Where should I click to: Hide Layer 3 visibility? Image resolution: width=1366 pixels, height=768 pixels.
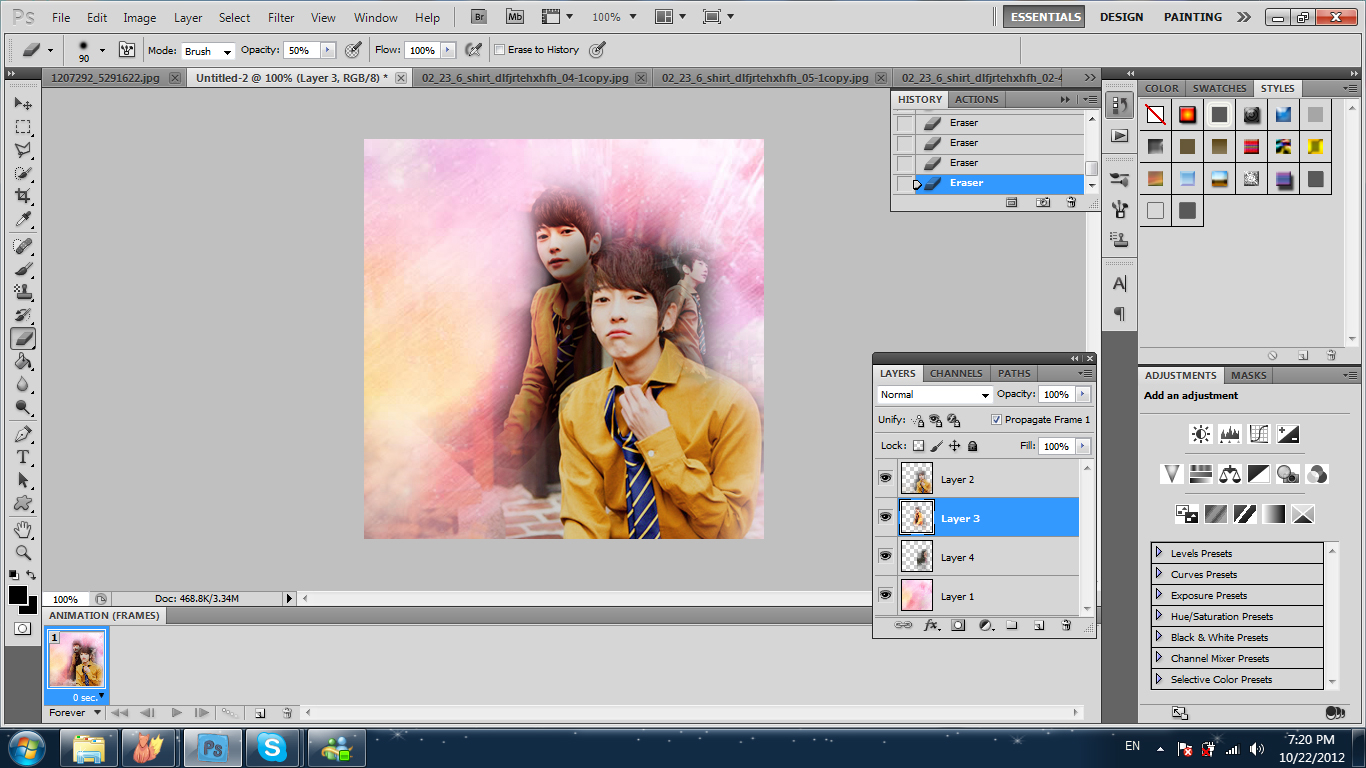click(885, 517)
